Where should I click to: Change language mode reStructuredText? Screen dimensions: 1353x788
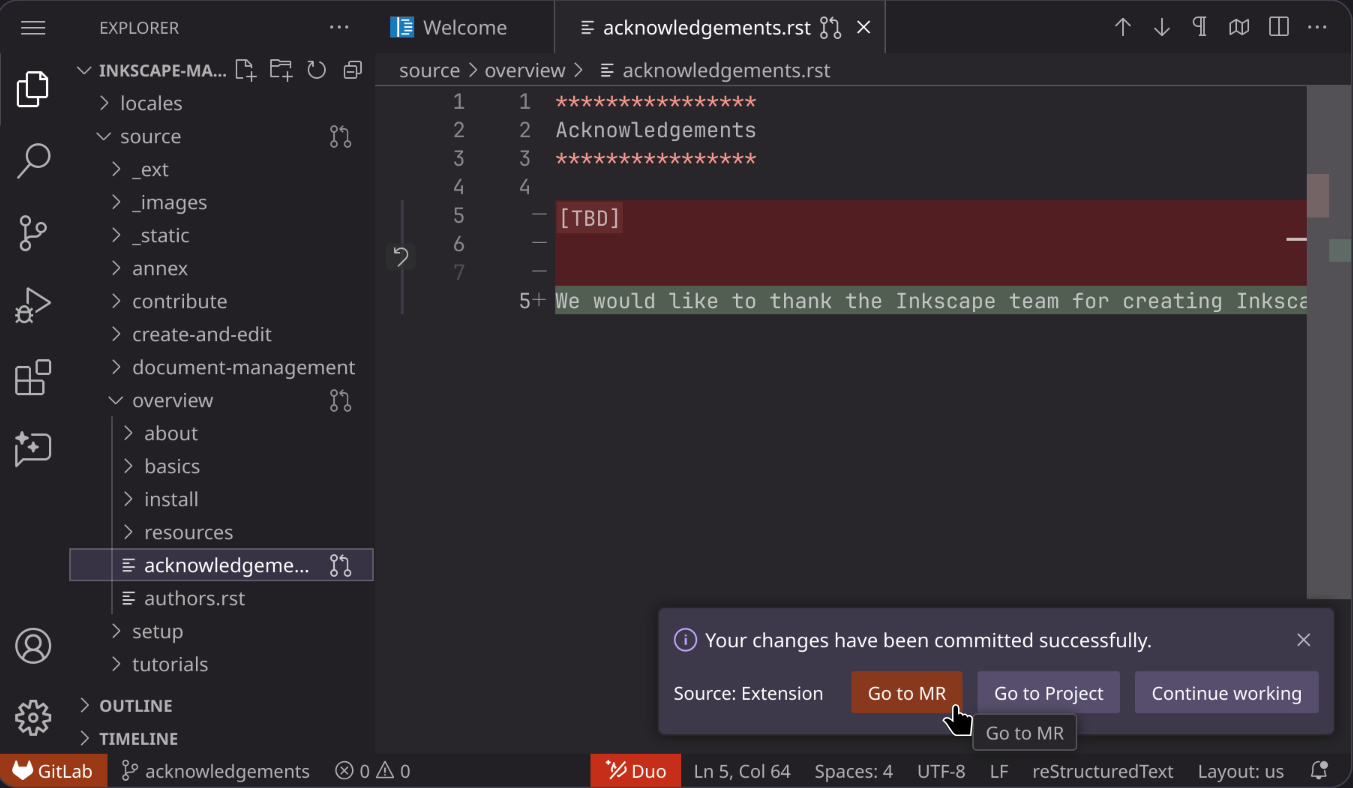coord(1102,771)
